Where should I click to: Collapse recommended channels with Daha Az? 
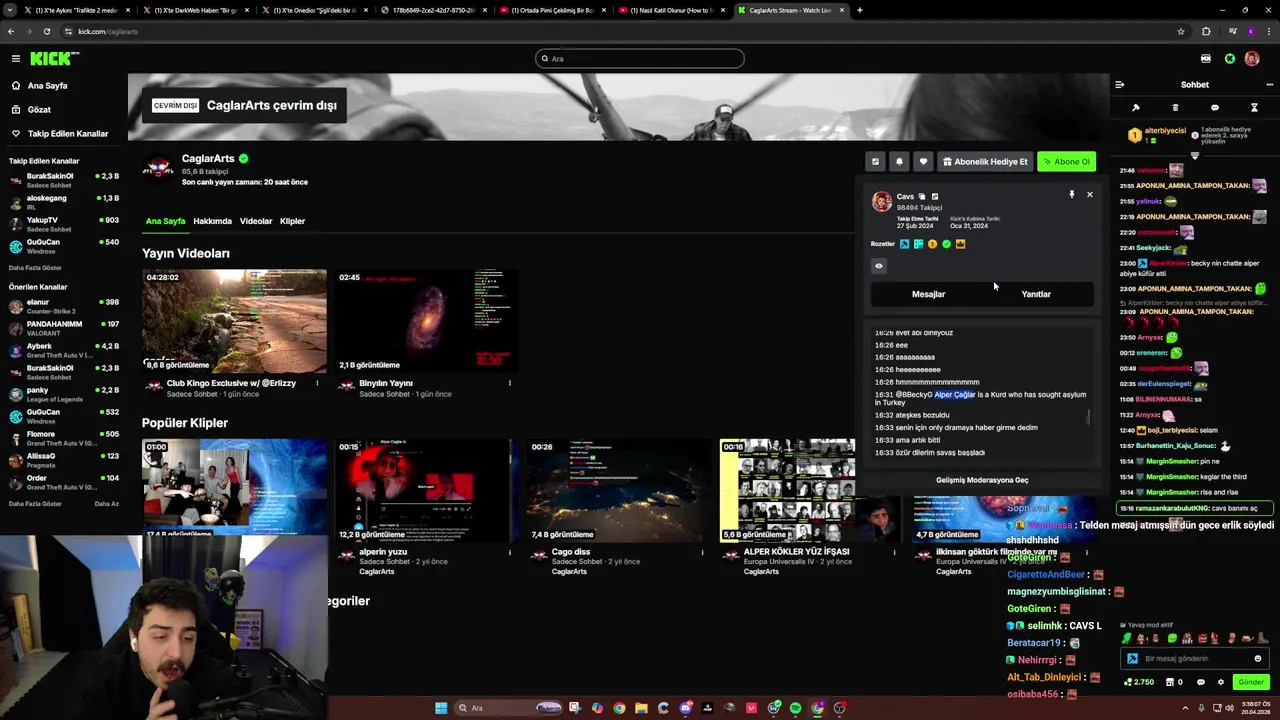[x=107, y=504]
